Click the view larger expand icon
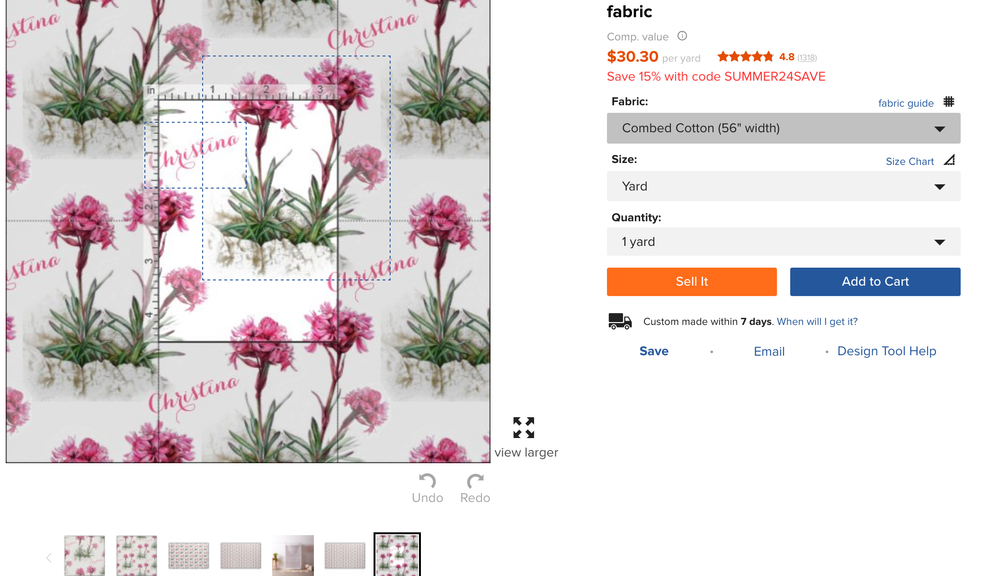The image size is (999, 576). (524, 428)
